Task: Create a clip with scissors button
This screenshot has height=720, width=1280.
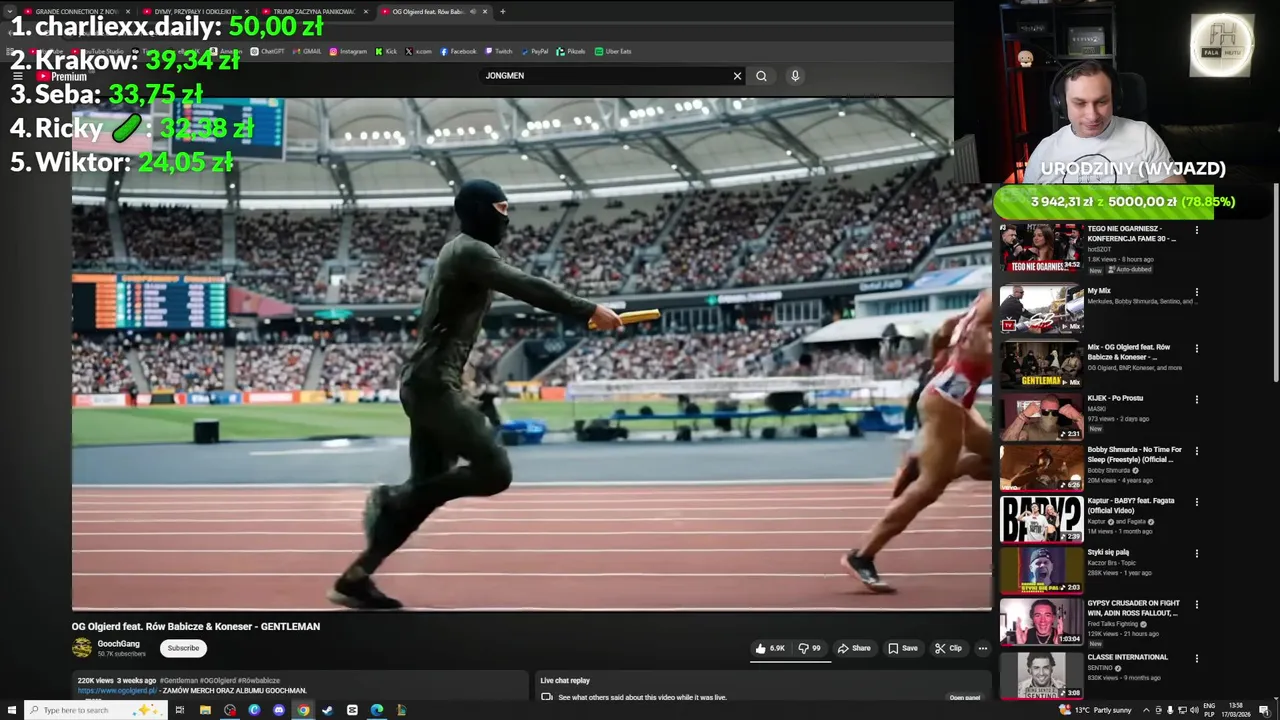Action: (x=948, y=648)
